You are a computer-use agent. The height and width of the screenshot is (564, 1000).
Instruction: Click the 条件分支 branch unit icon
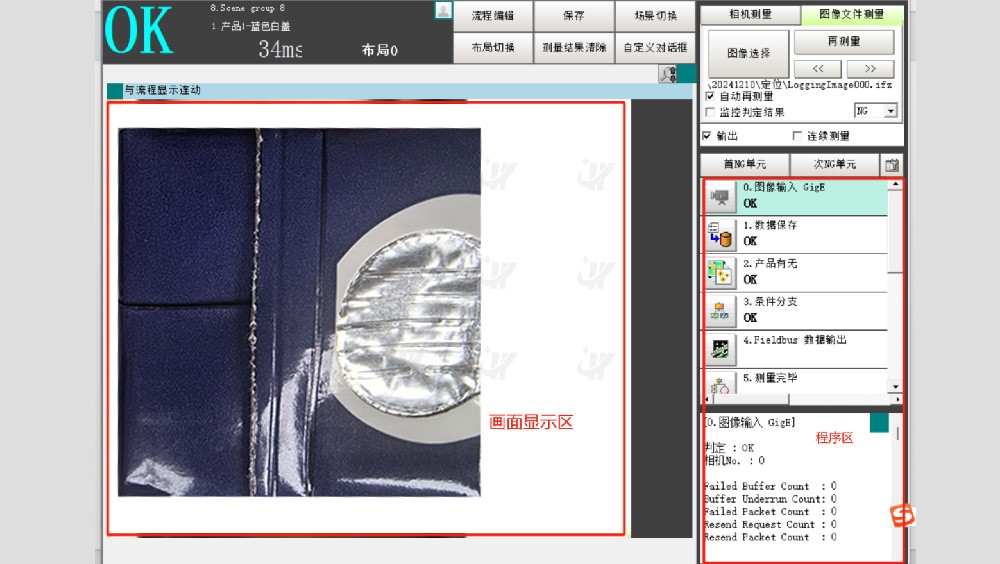point(720,311)
